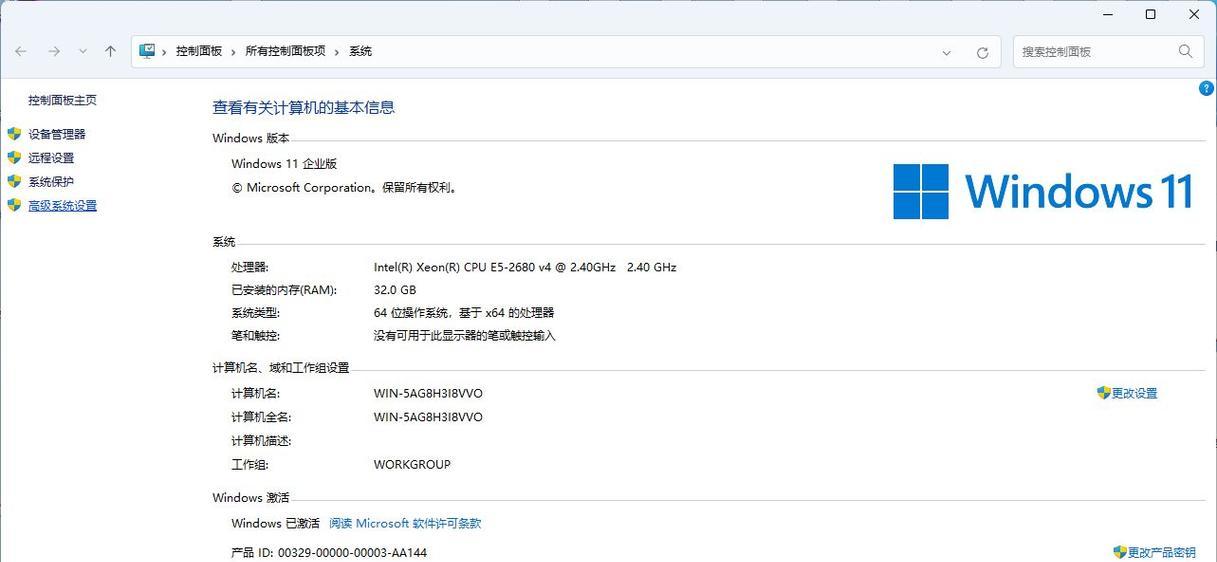The image size is (1217, 562).
Task: Maximize the system window
Action: 1151,14
